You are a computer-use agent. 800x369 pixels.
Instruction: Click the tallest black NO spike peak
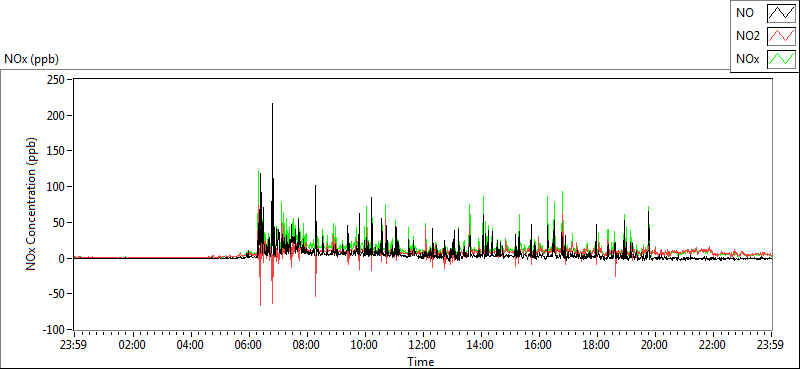click(x=272, y=104)
